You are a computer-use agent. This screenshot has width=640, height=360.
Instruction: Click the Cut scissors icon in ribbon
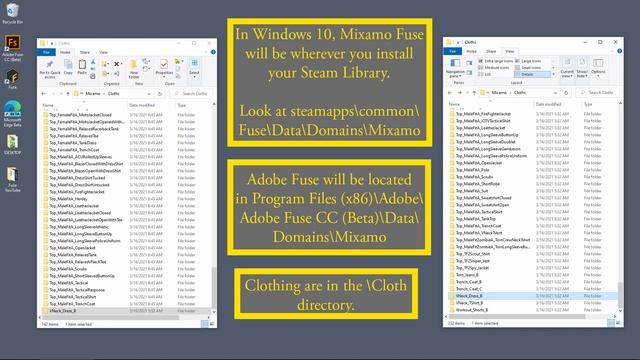[x=93, y=62]
